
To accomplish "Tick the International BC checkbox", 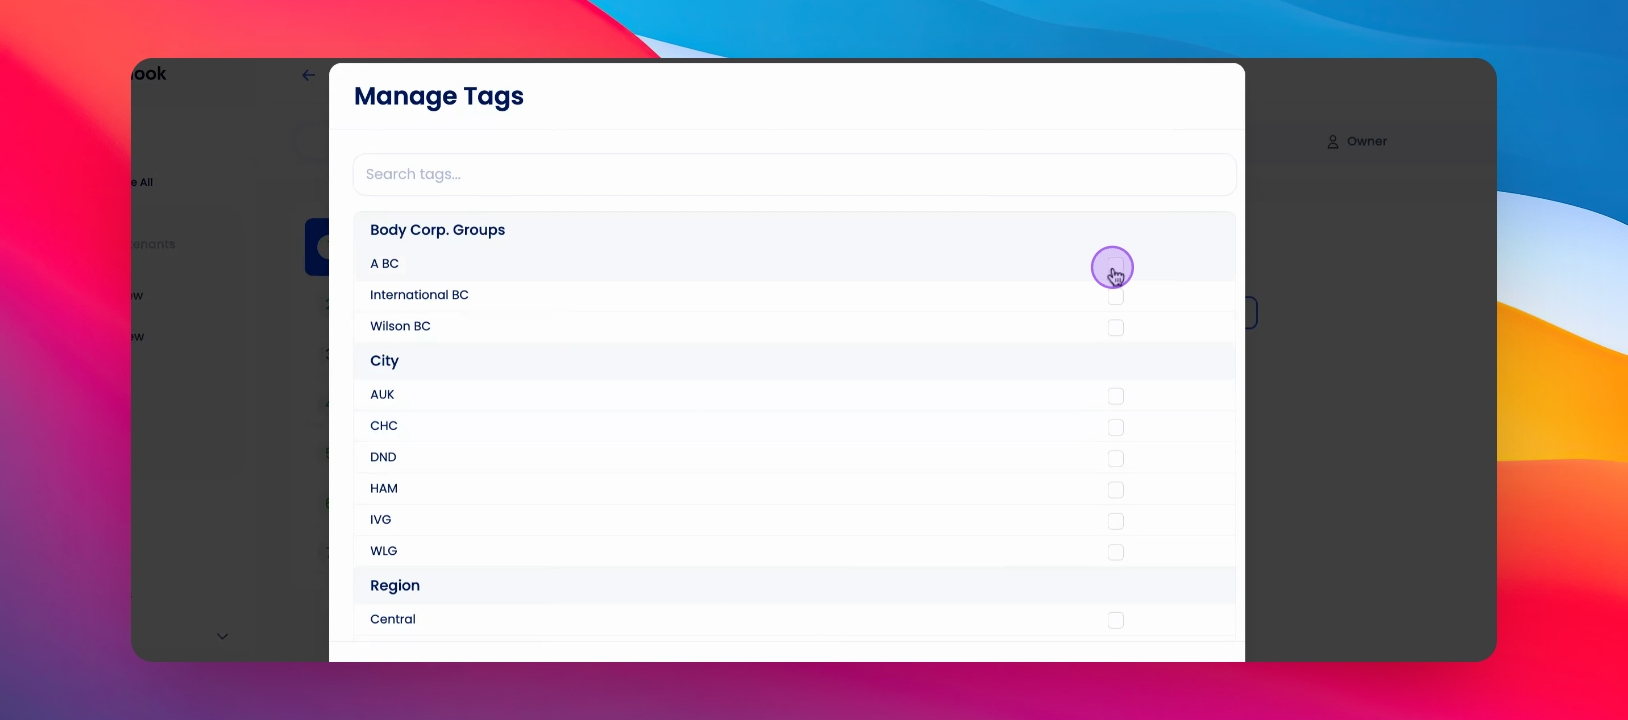I will [1116, 296].
